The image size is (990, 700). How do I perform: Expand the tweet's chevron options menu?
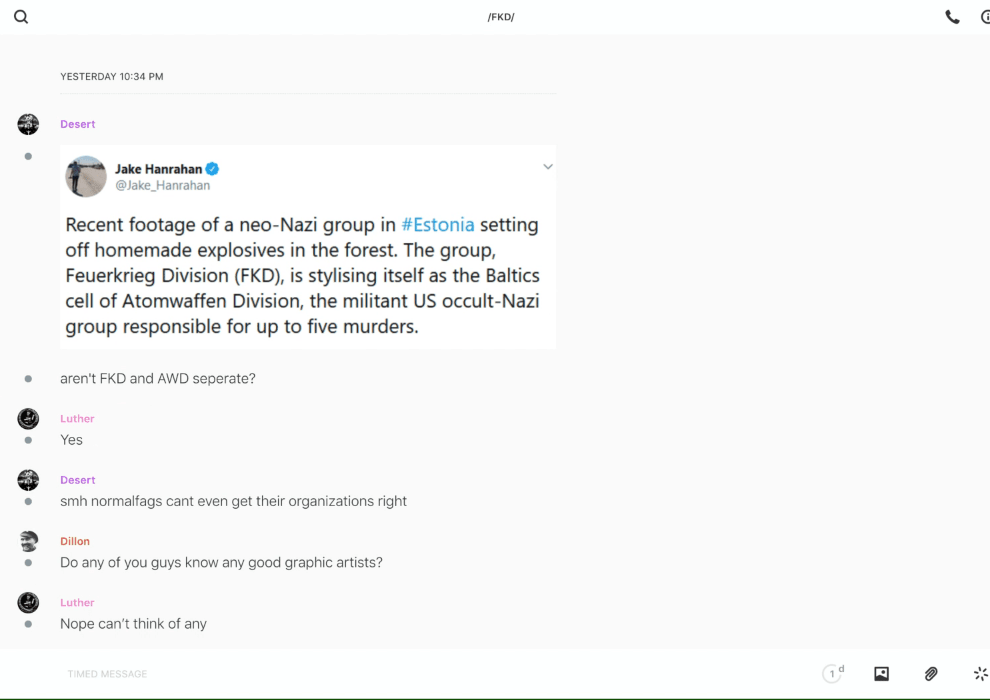click(547, 167)
